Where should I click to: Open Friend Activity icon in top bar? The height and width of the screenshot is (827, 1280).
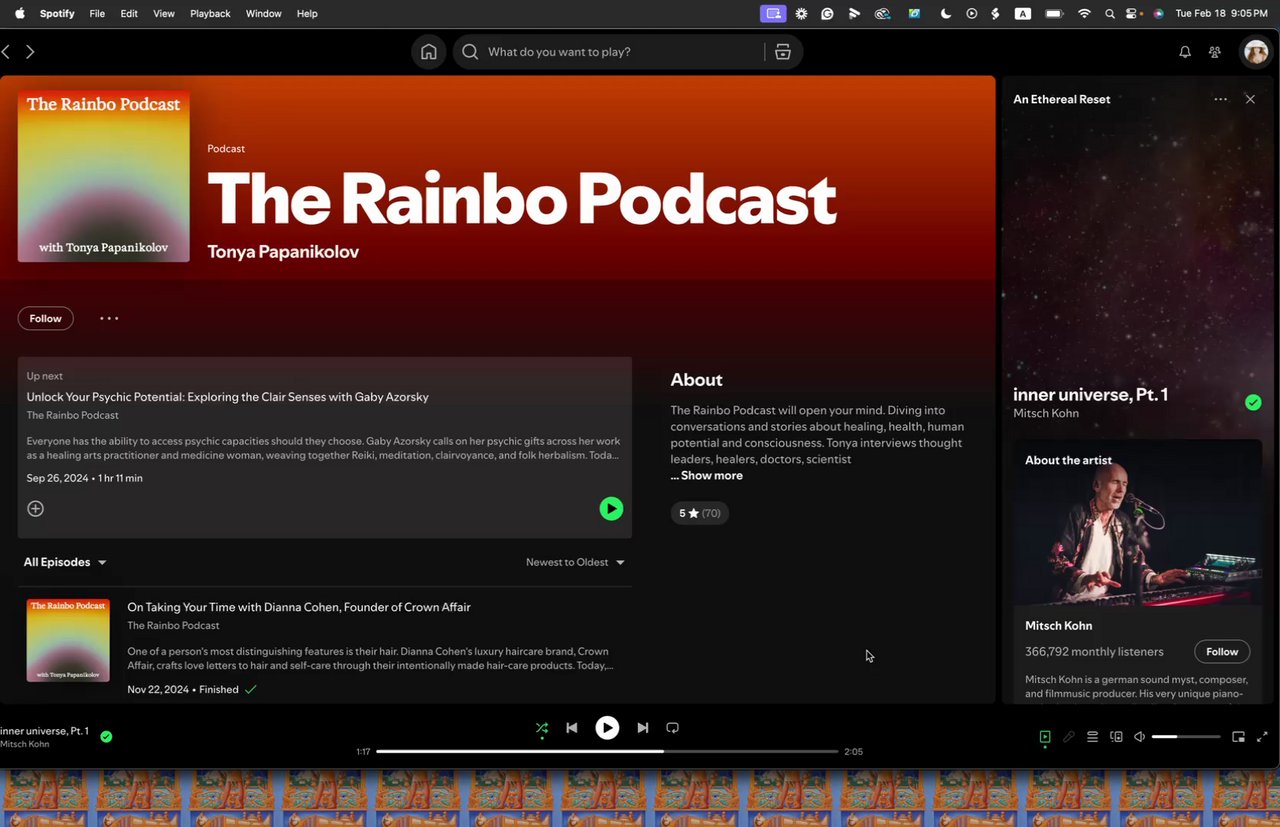1215,52
